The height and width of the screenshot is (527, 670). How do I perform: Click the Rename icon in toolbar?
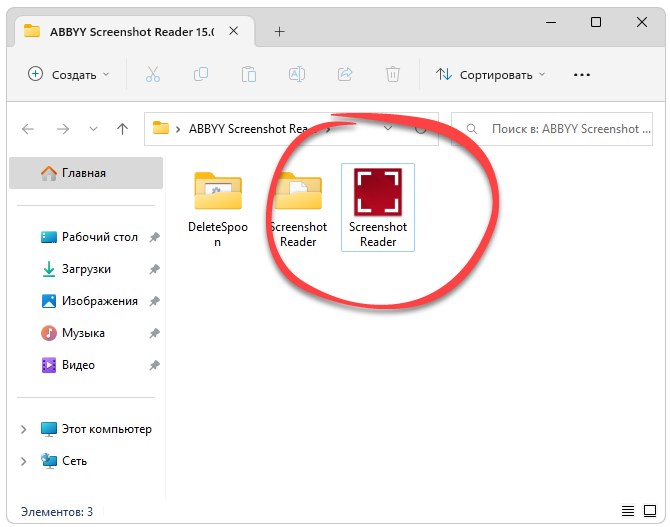tap(297, 74)
